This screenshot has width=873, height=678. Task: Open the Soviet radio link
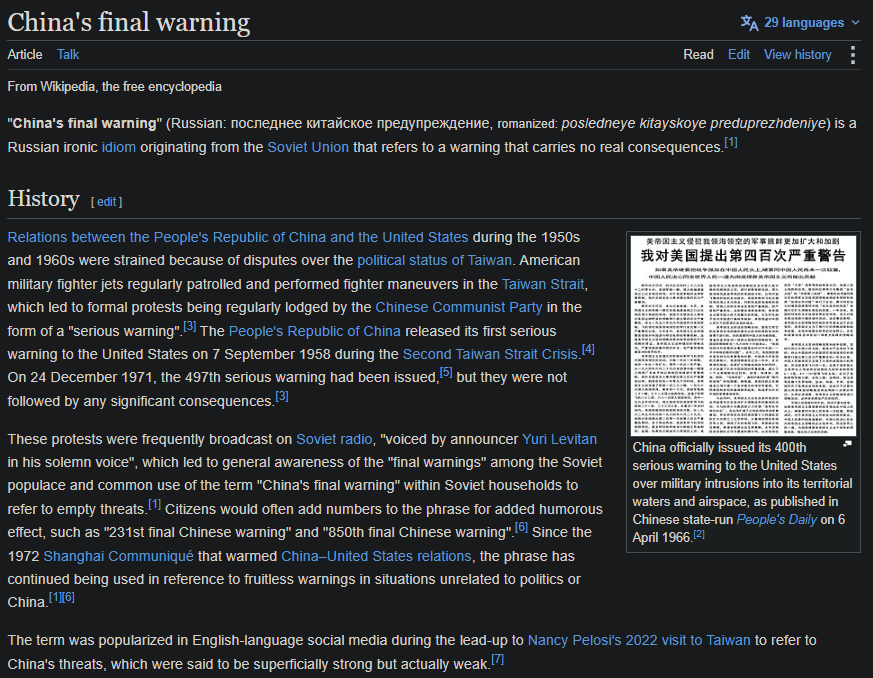tap(334, 439)
